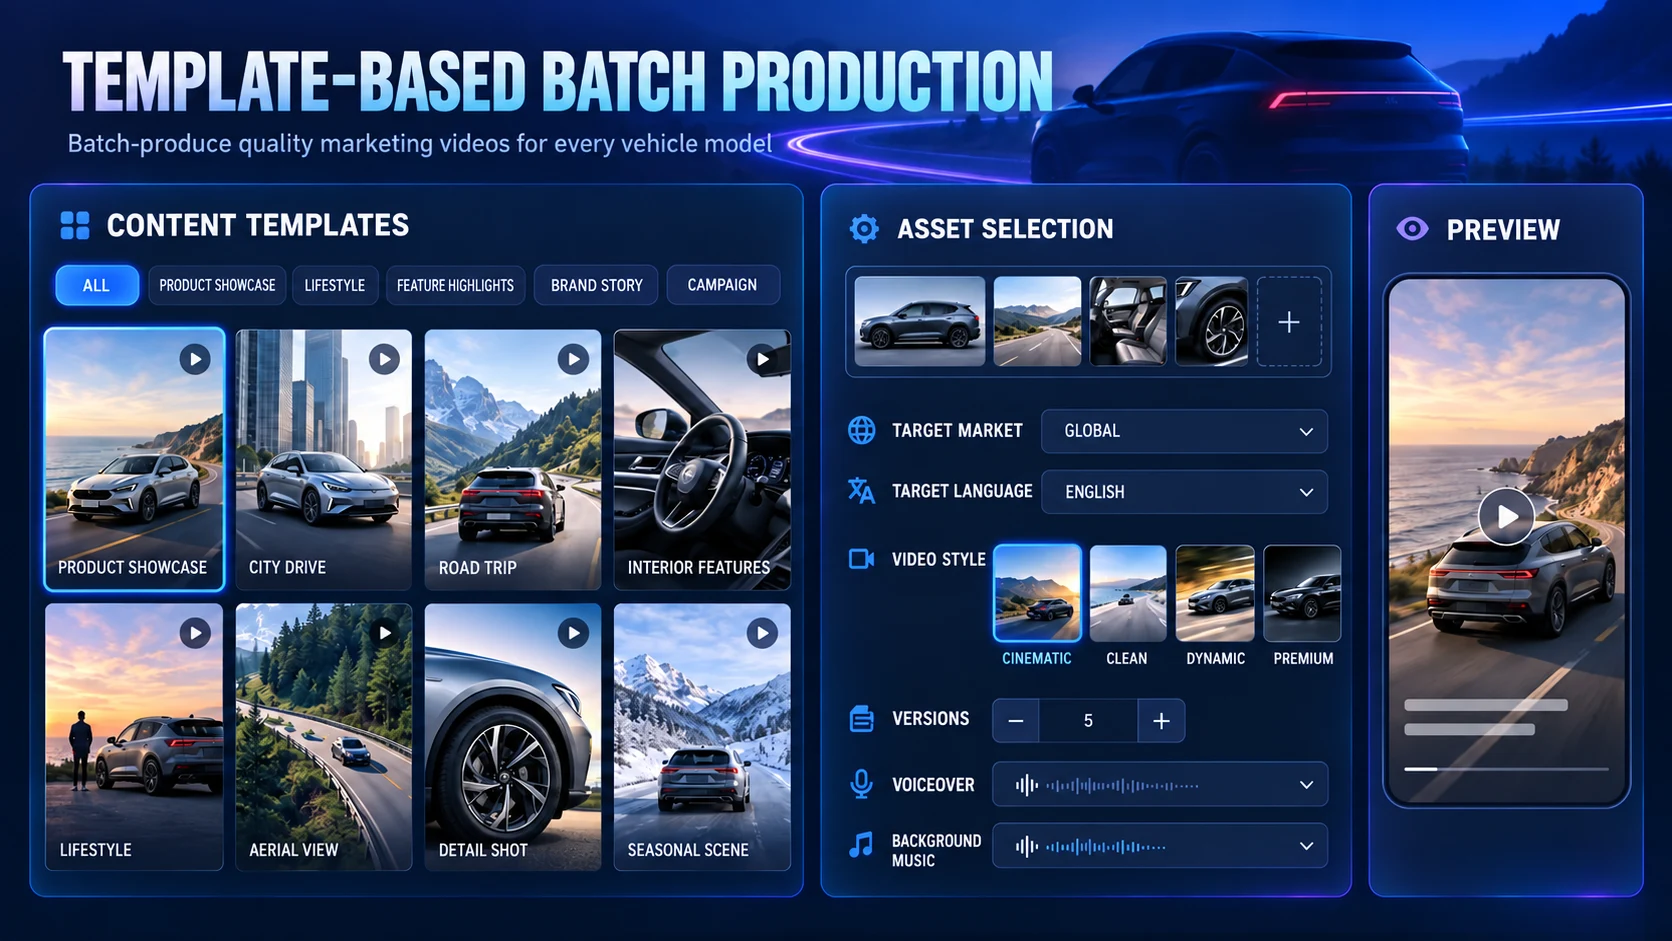This screenshot has width=1672, height=941.
Task: Click the Content Templates grid icon
Action: pos(75,225)
